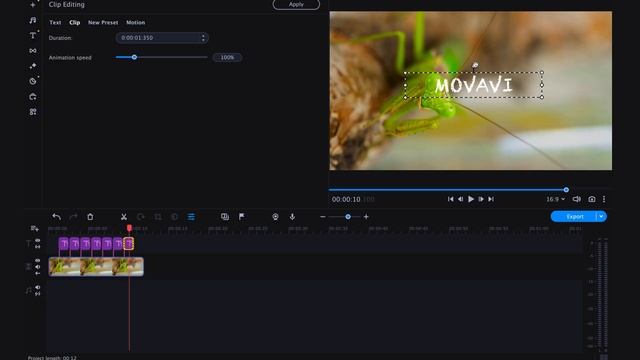Image resolution: width=640 pixels, height=360 pixels.
Task: Toggle the audio track link icon
Action: click(x=38, y=293)
